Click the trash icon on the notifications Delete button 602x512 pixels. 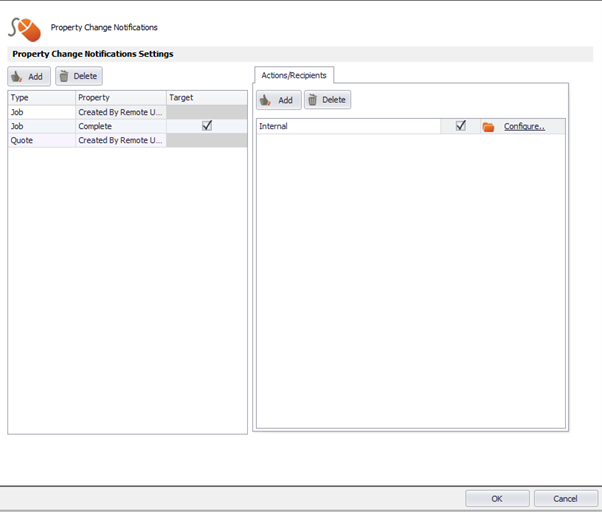[x=64, y=76]
